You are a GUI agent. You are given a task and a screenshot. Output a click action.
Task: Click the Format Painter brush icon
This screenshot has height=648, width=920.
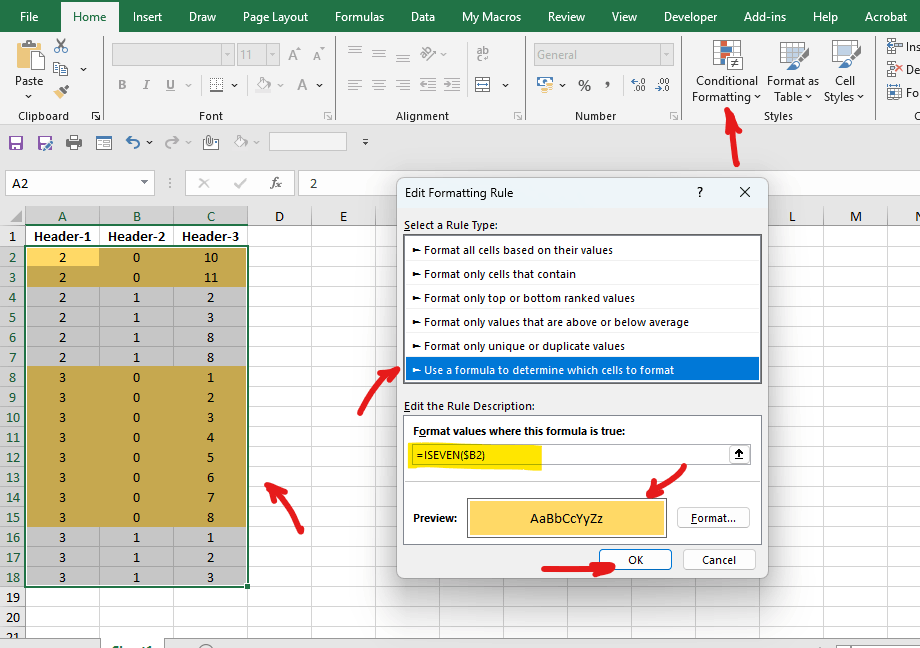click(61, 92)
